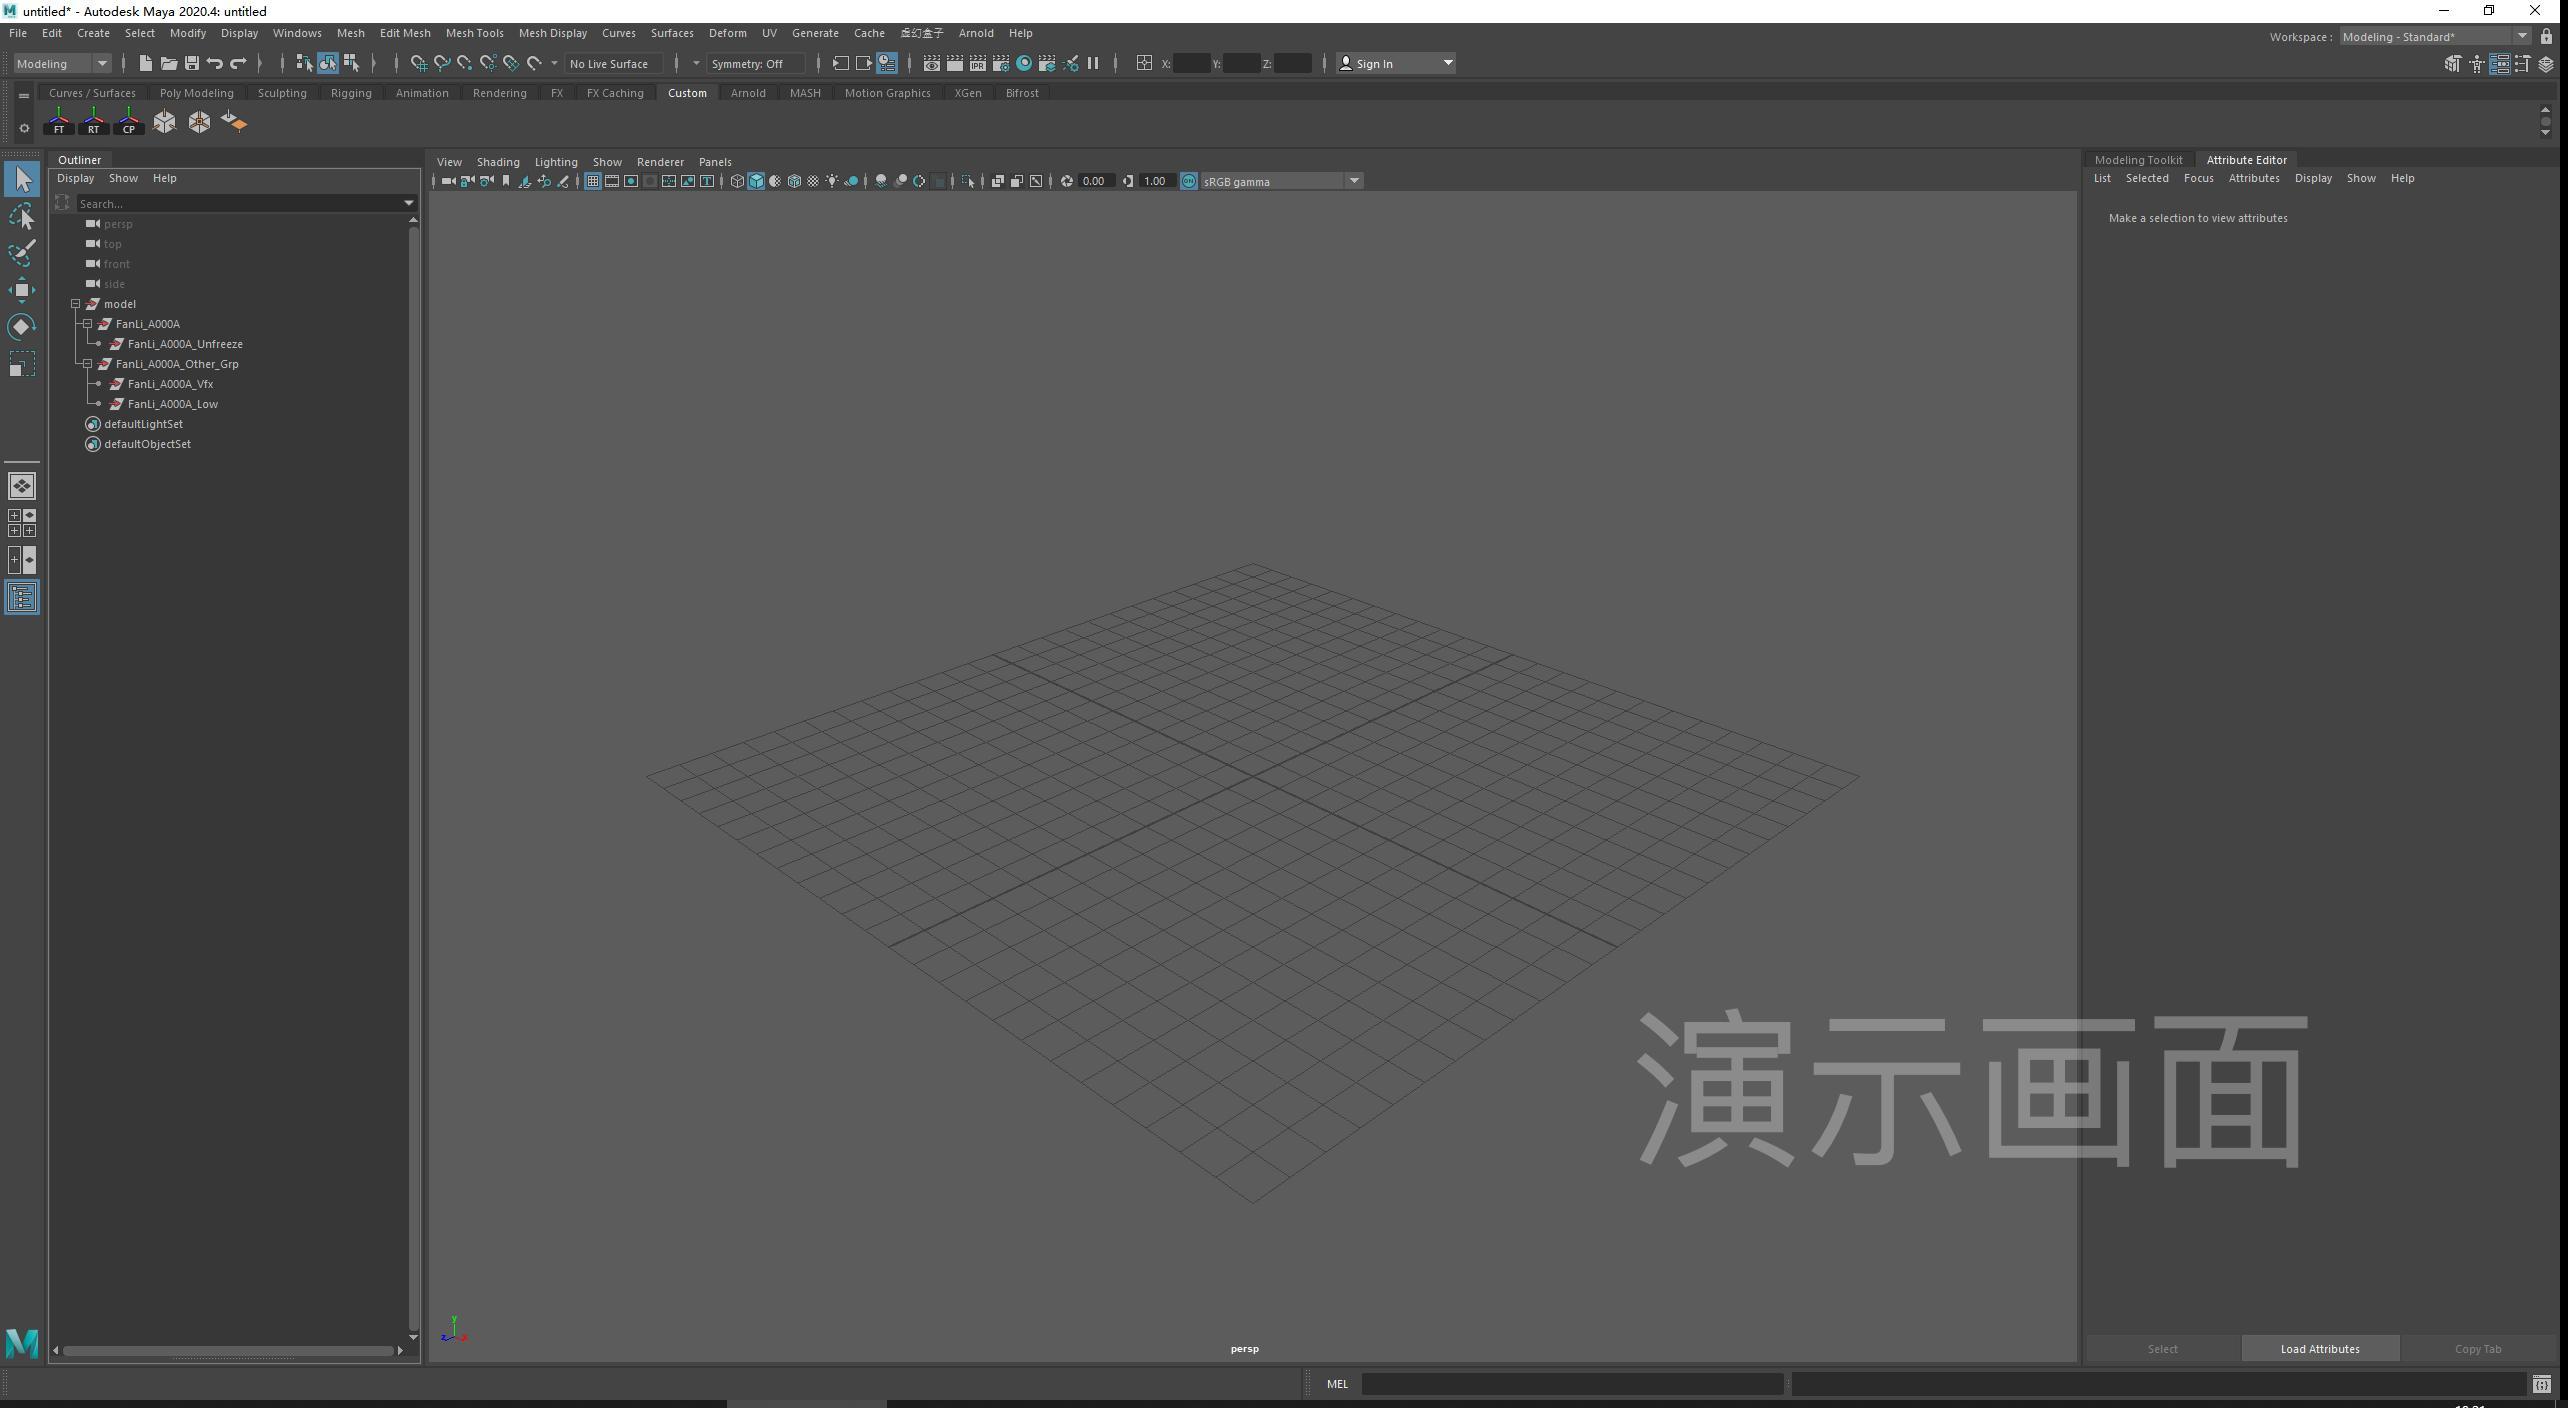The width and height of the screenshot is (2568, 1408).
Task: Click the MEL command input field
Action: pos(1572,1384)
